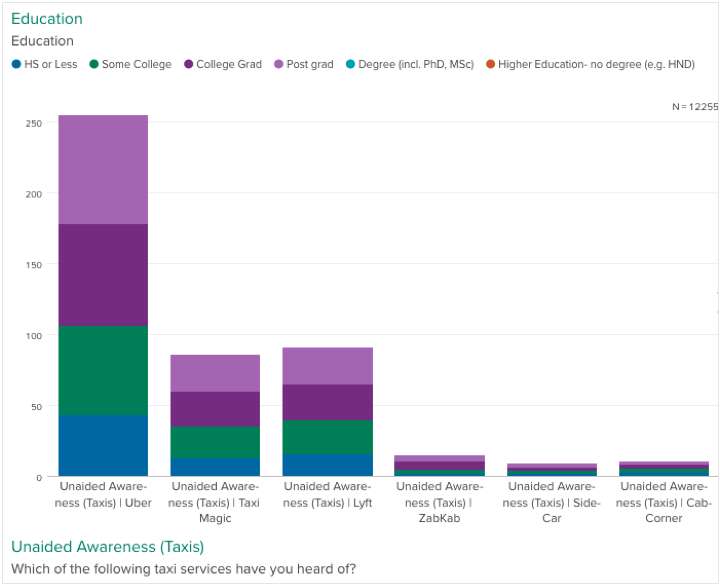This screenshot has height=585, width=720.
Task: Click the 200 y-axis tick label
Action: [34, 194]
